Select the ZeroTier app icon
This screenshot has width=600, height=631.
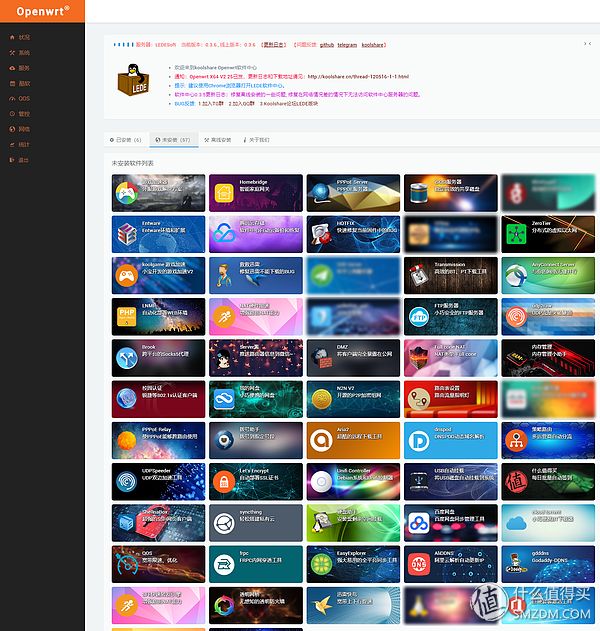click(x=516, y=234)
